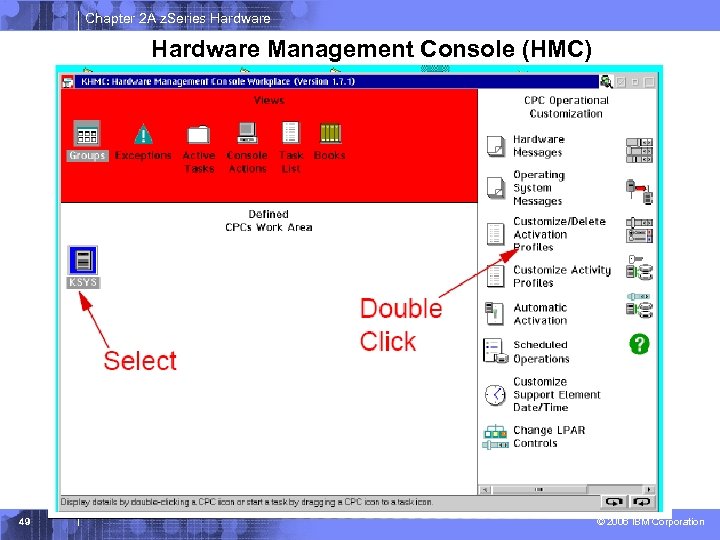The width and height of the screenshot is (720, 540).
Task: Open the Task List icon
Action: [291, 133]
